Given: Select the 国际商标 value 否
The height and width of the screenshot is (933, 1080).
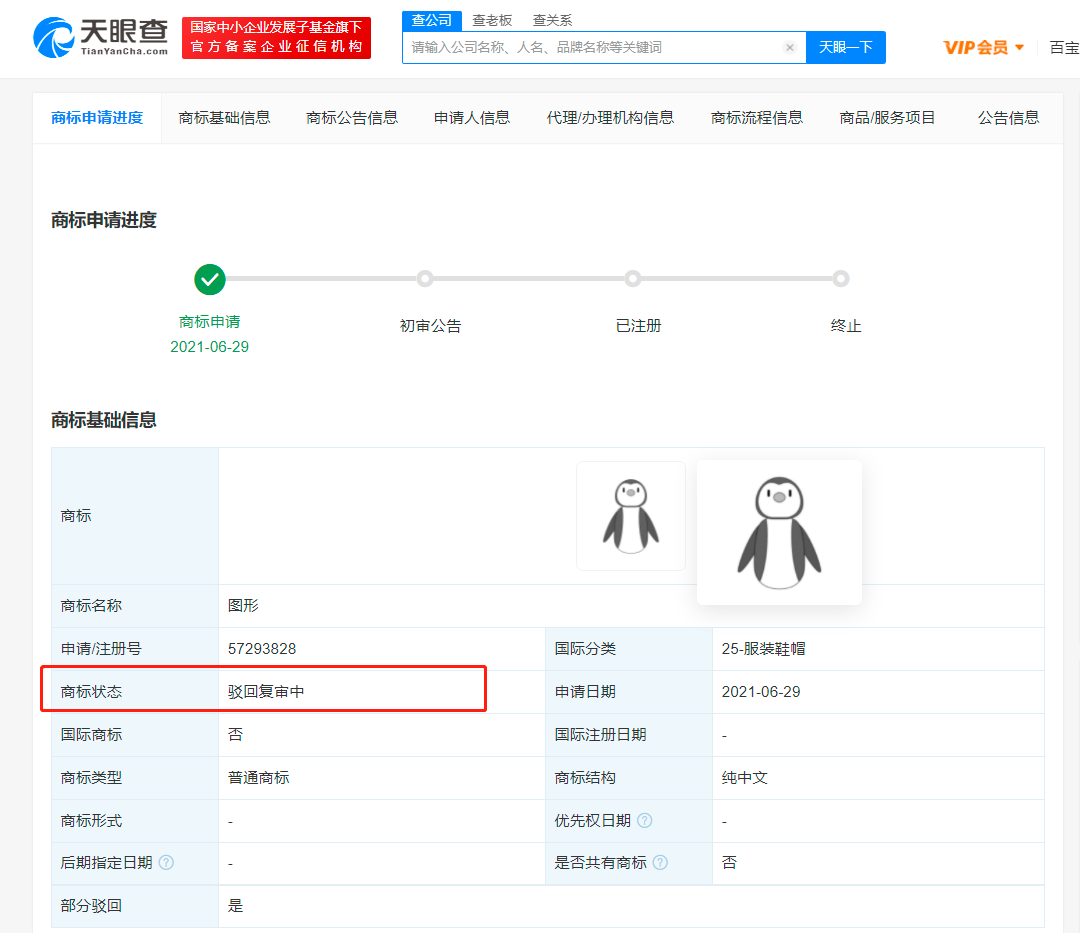Looking at the screenshot, I should pyautogui.click(x=236, y=735).
